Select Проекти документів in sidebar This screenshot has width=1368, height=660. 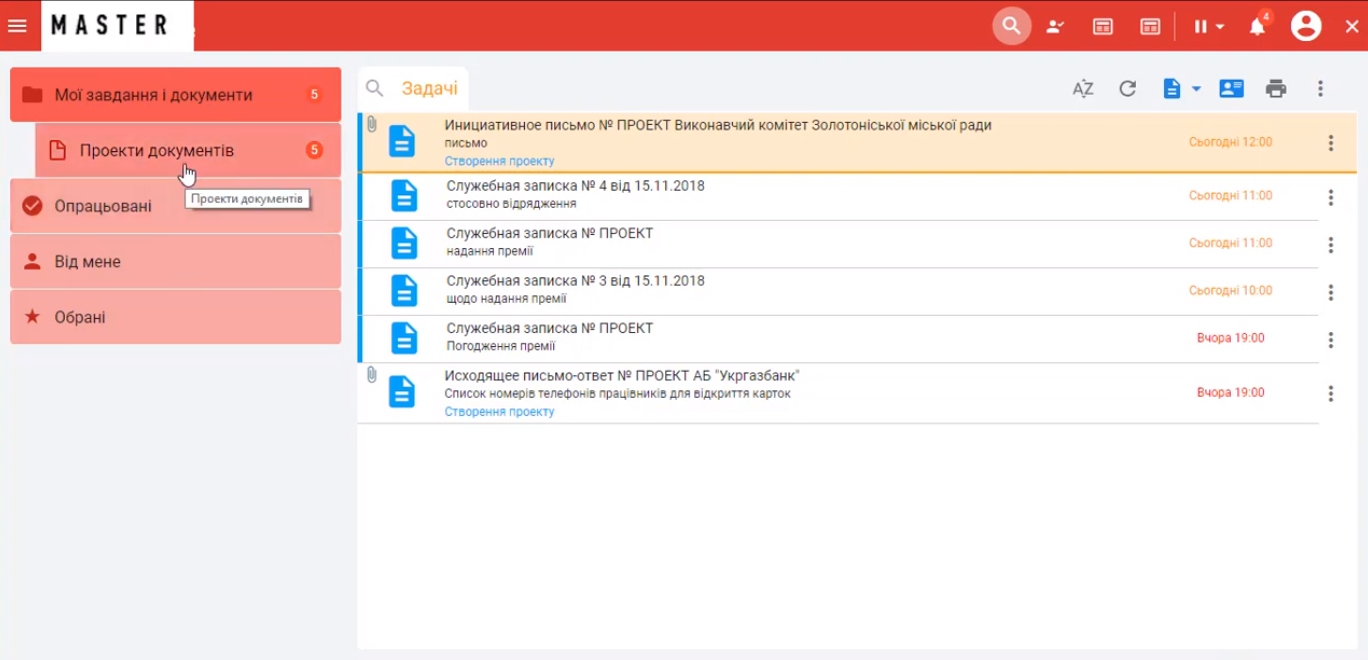point(188,151)
